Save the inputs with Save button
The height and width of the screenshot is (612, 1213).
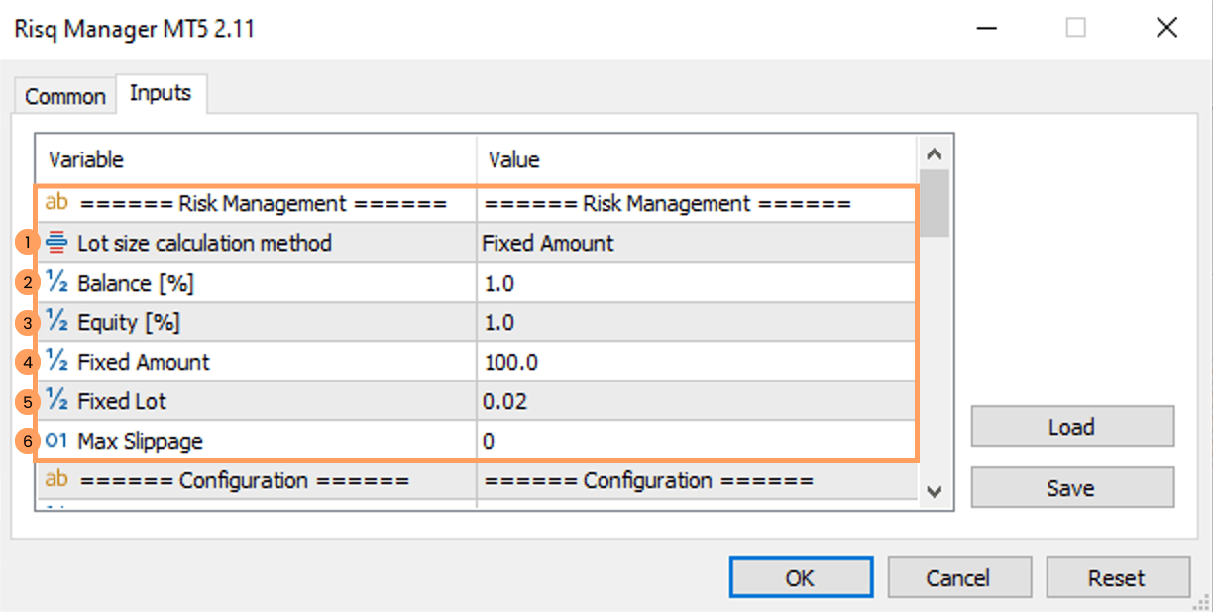coord(1071,488)
